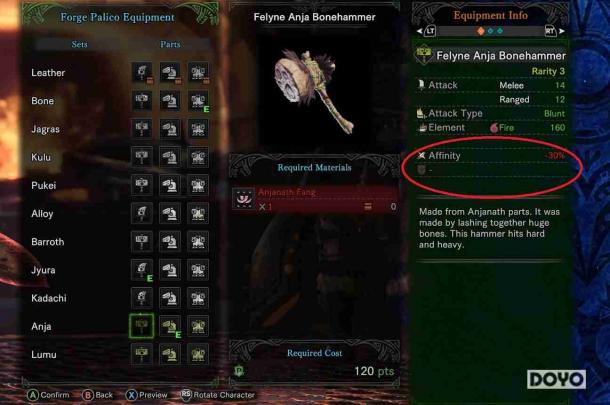Select the highlighted Anja hammer icon
The image size is (610, 405).
142,326
